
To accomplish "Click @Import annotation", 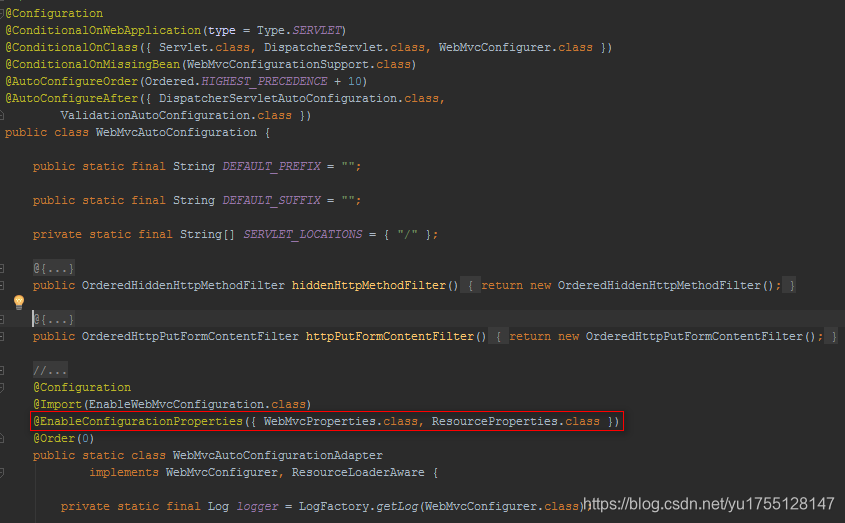I will (57, 404).
